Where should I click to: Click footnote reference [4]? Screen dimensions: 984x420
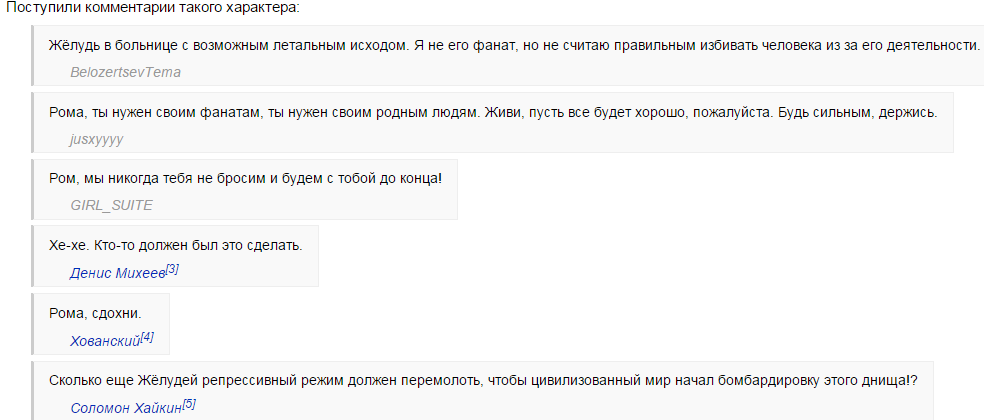pyautogui.click(x=147, y=337)
